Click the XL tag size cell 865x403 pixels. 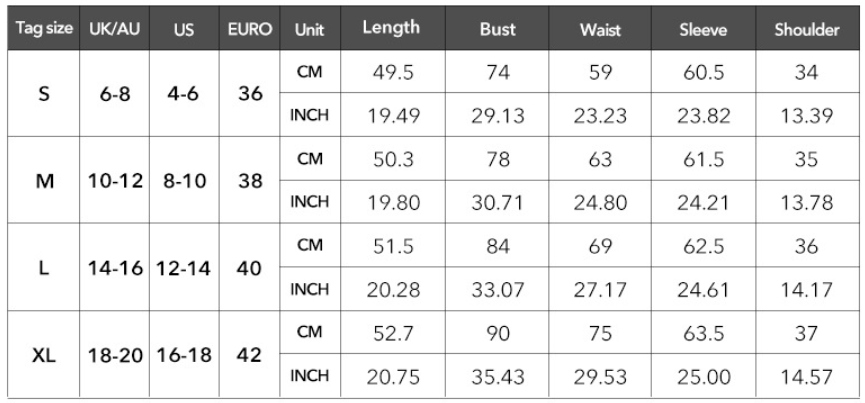tap(44, 355)
